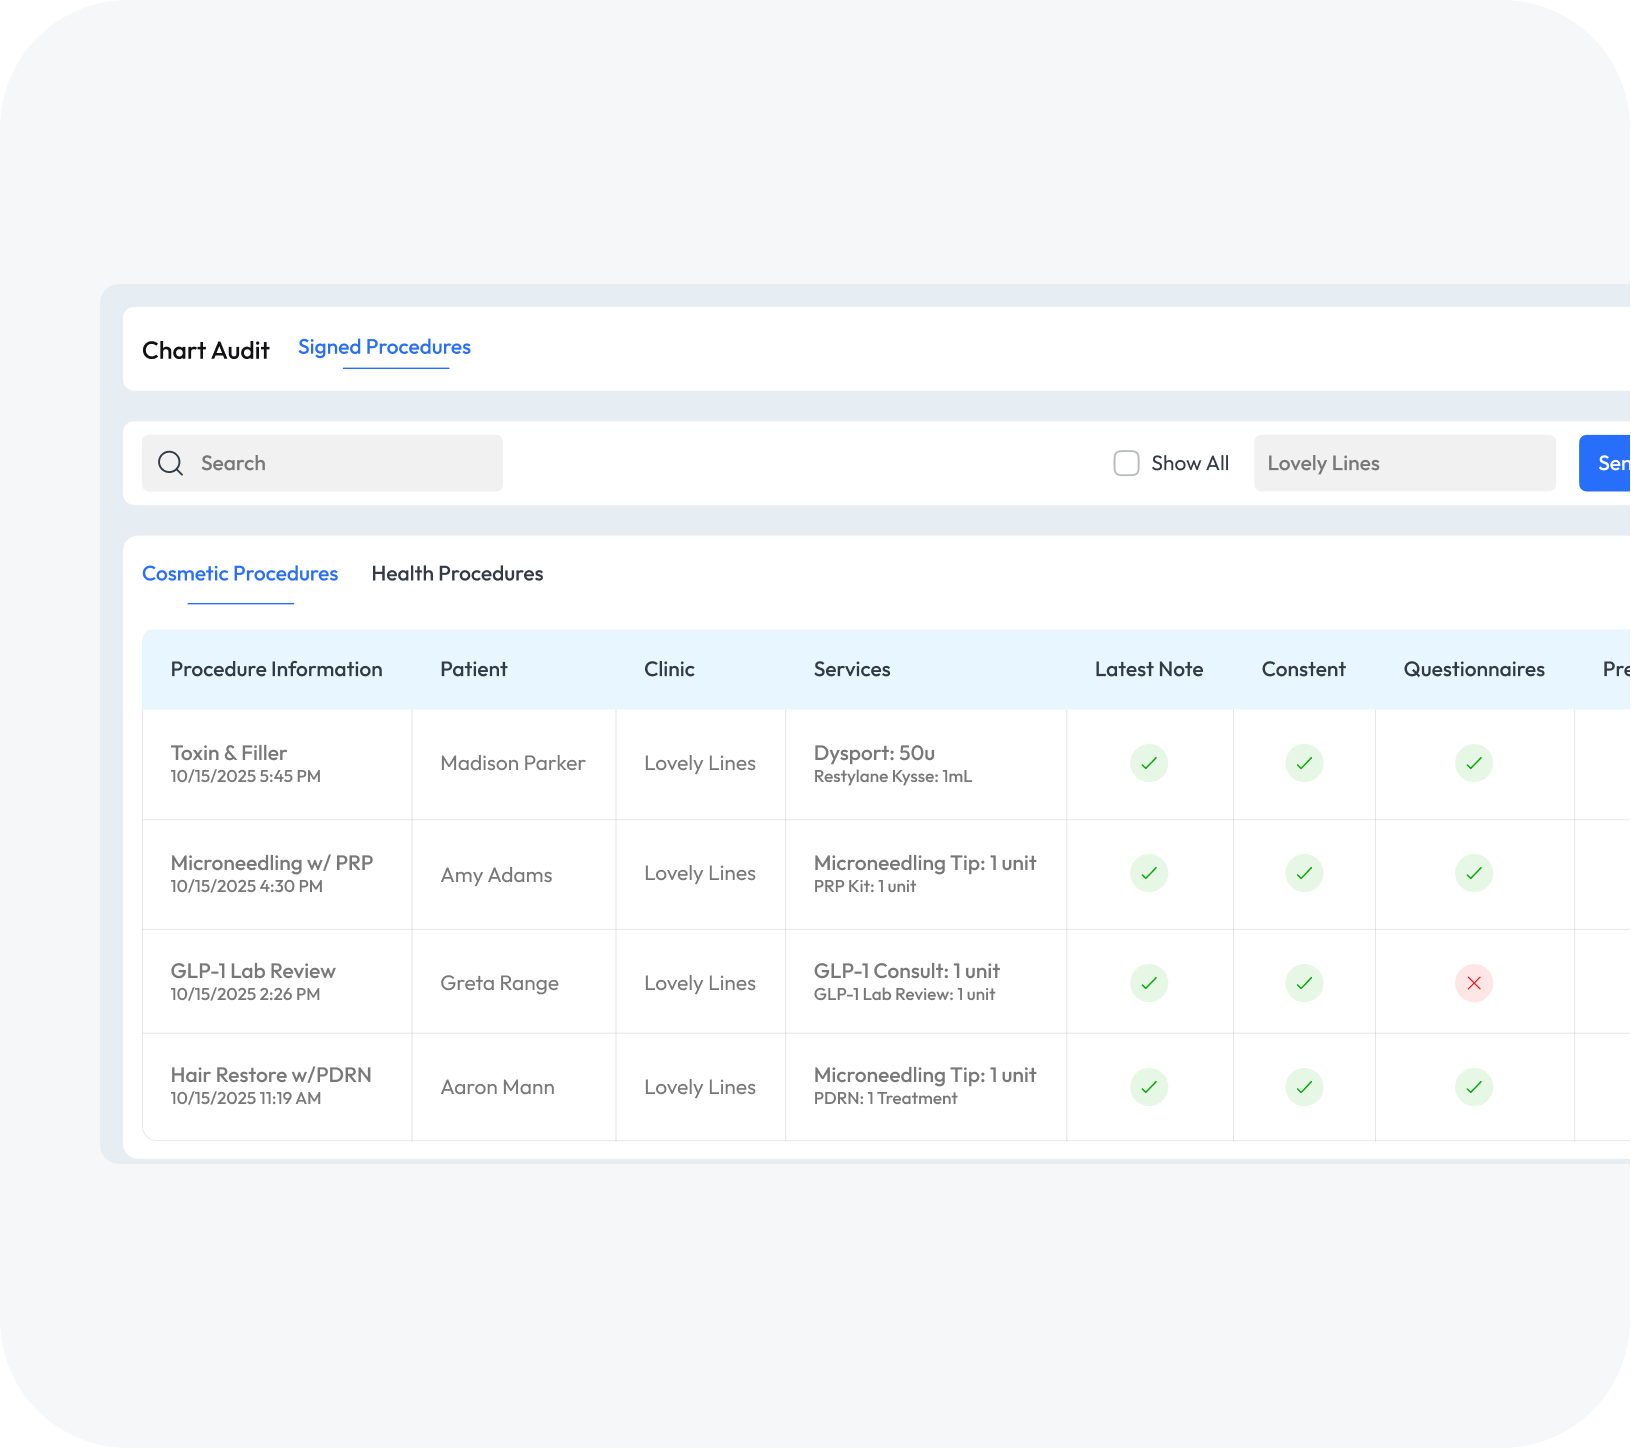Click into the Search input field
This screenshot has width=1631, height=1449.
tap(340, 463)
